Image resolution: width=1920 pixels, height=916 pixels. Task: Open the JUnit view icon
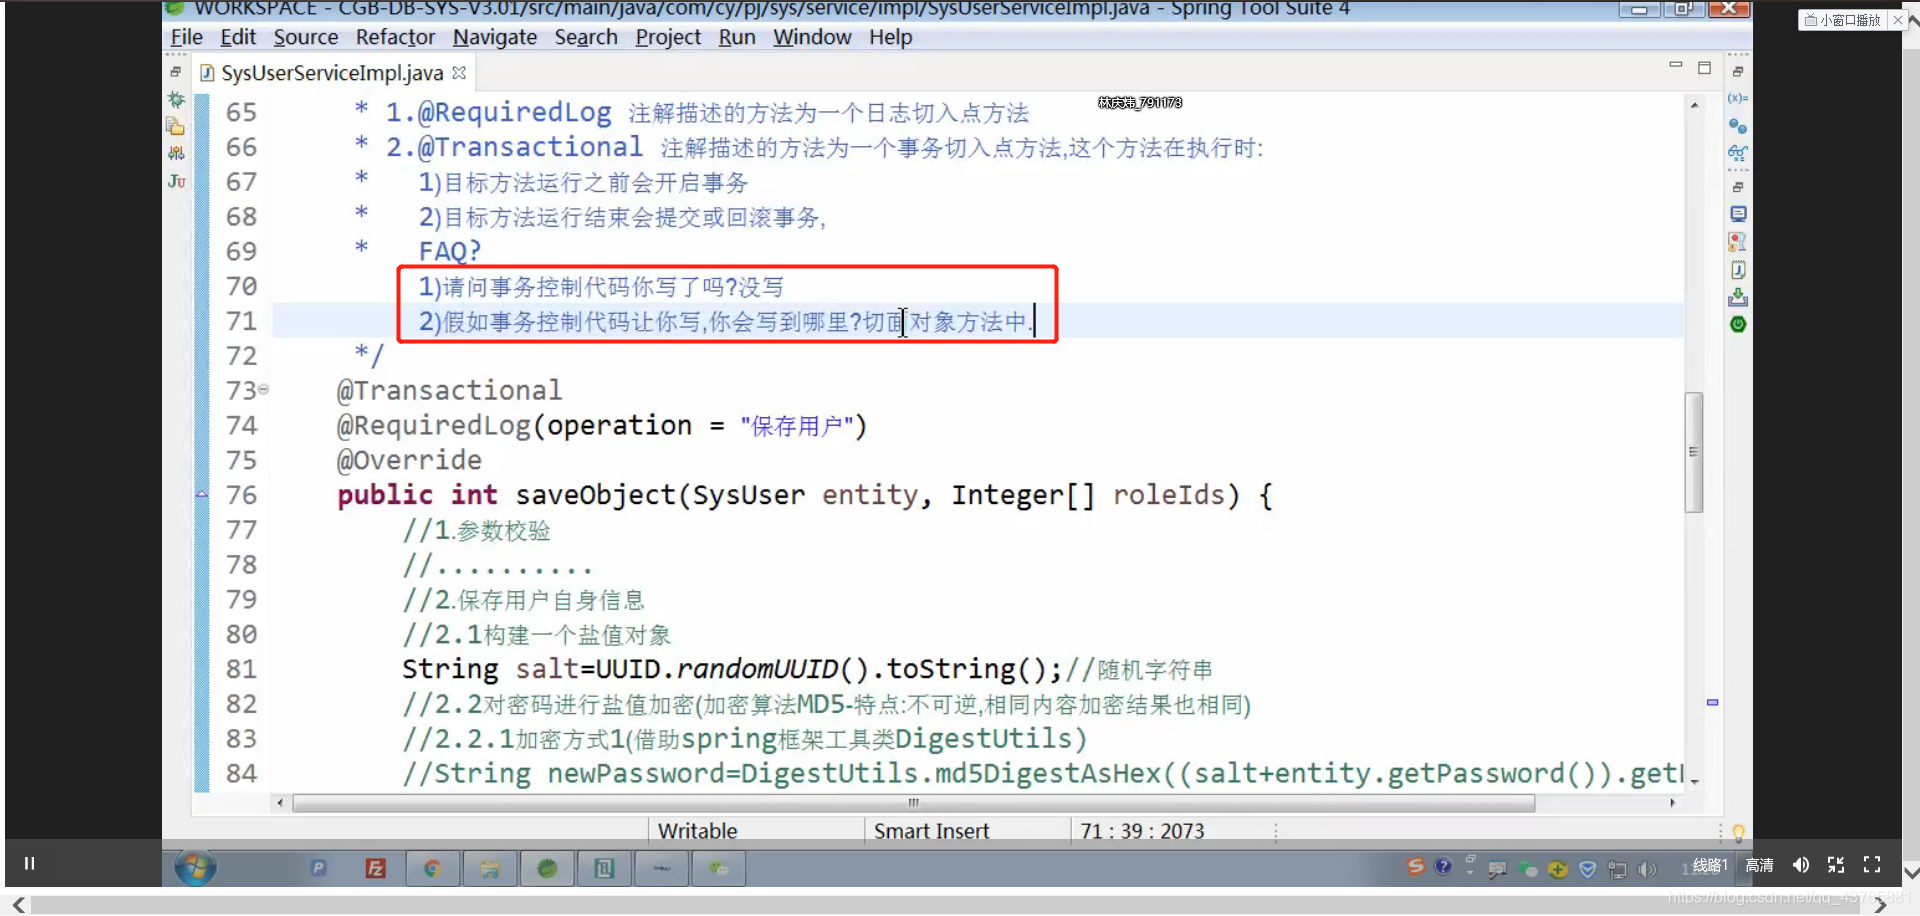point(176,181)
